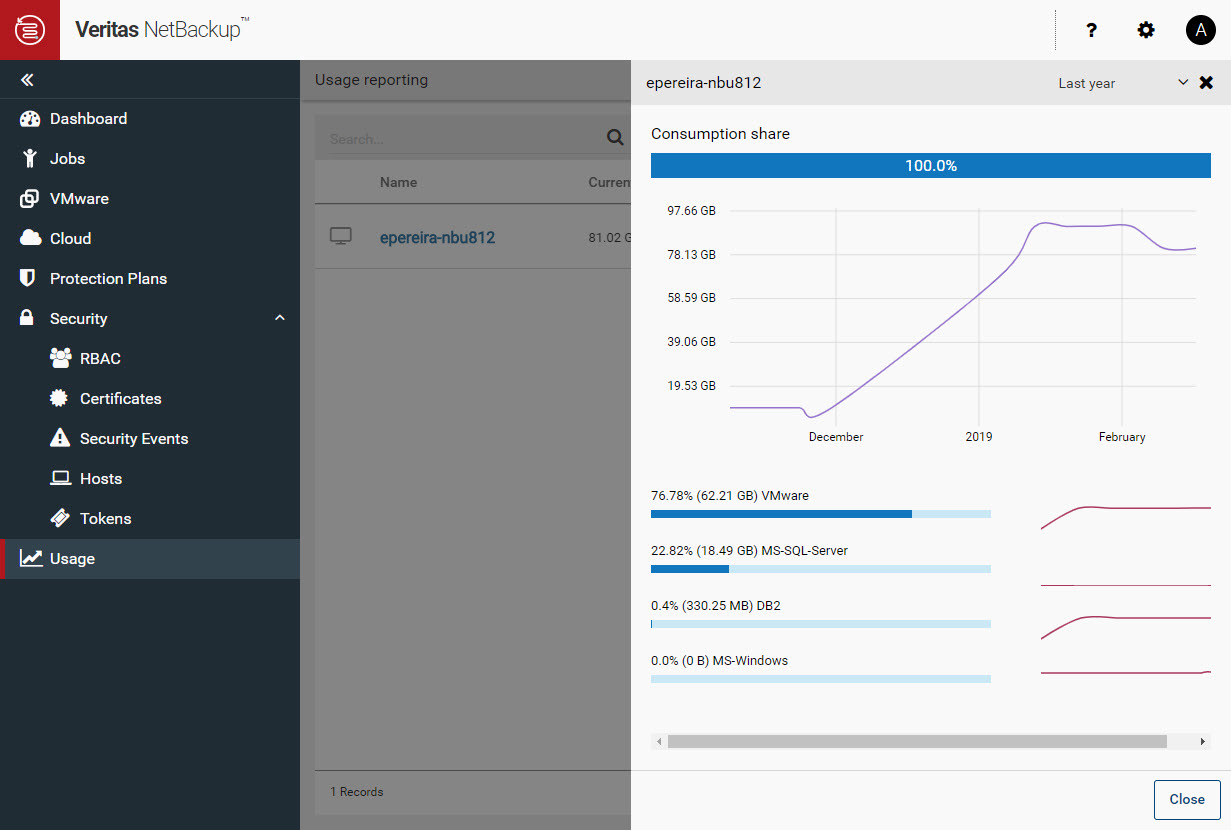1231x830 pixels.
Task: Collapse the sidebar with double chevron
Action: tap(27, 80)
